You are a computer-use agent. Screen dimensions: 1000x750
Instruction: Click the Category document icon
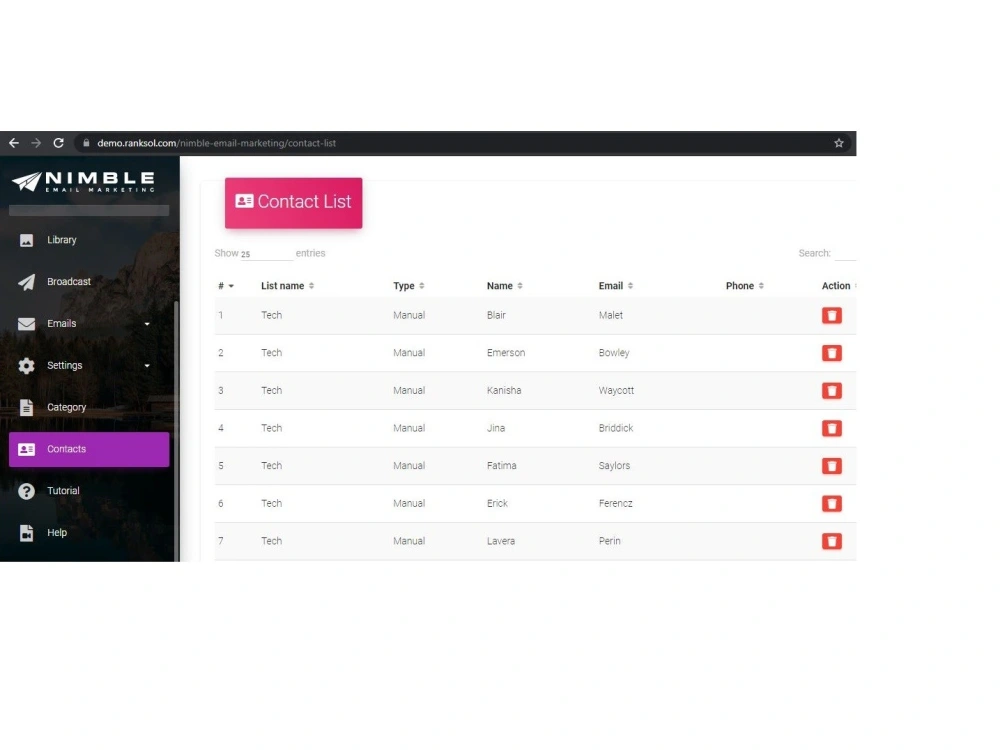click(x=26, y=408)
